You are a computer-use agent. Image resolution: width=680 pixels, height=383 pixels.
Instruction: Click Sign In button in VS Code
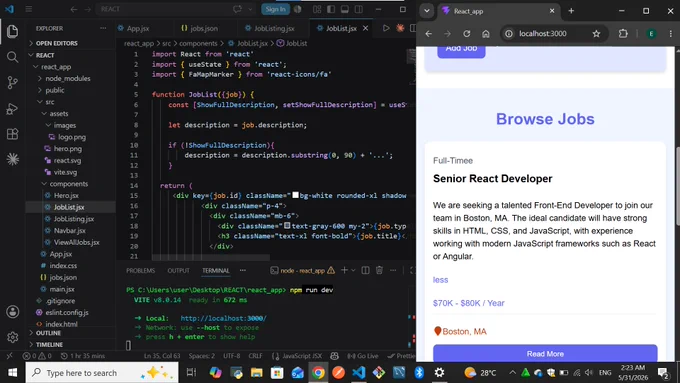click(x=275, y=9)
